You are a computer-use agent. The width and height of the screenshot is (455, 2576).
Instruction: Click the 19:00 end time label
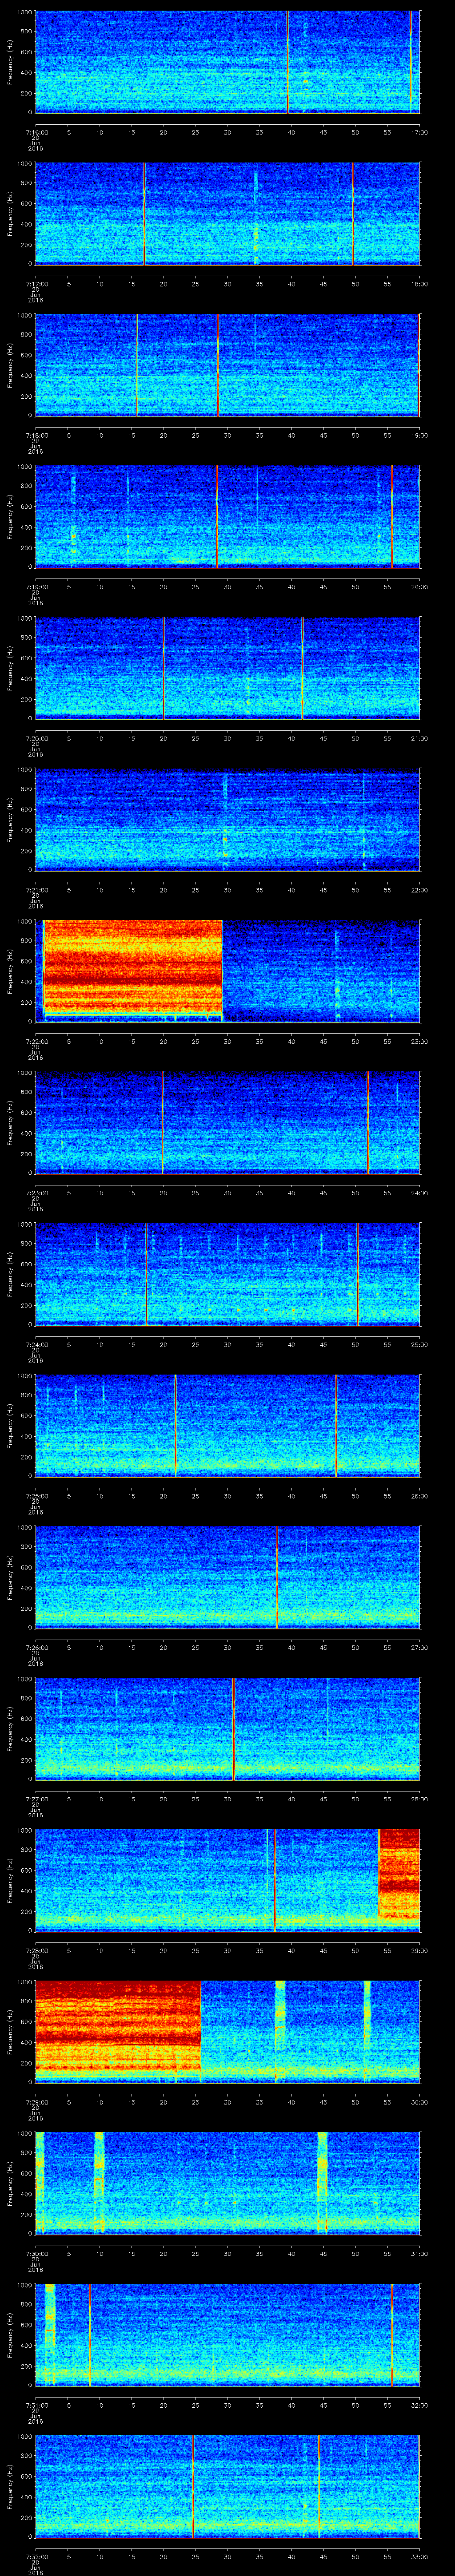(419, 435)
